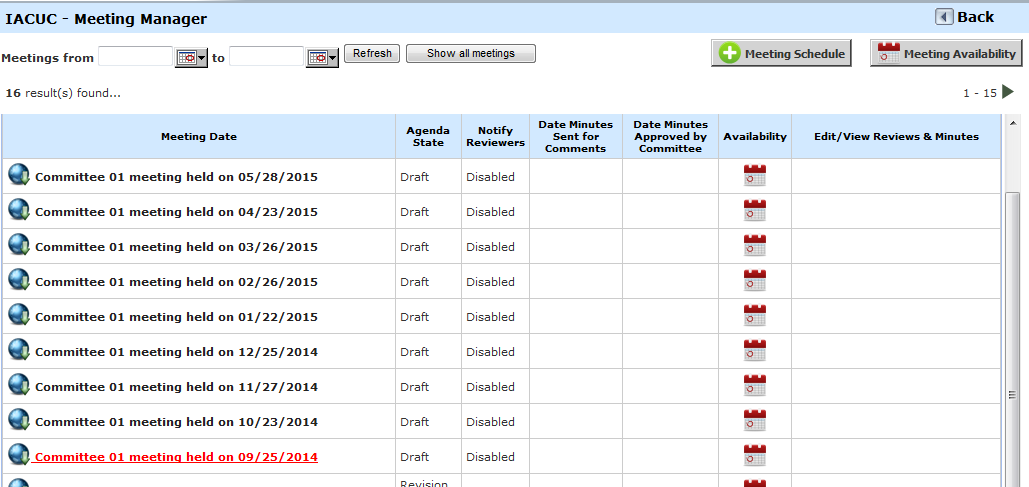Click the Meeting Date column header
1029x487 pixels.
pos(199,137)
